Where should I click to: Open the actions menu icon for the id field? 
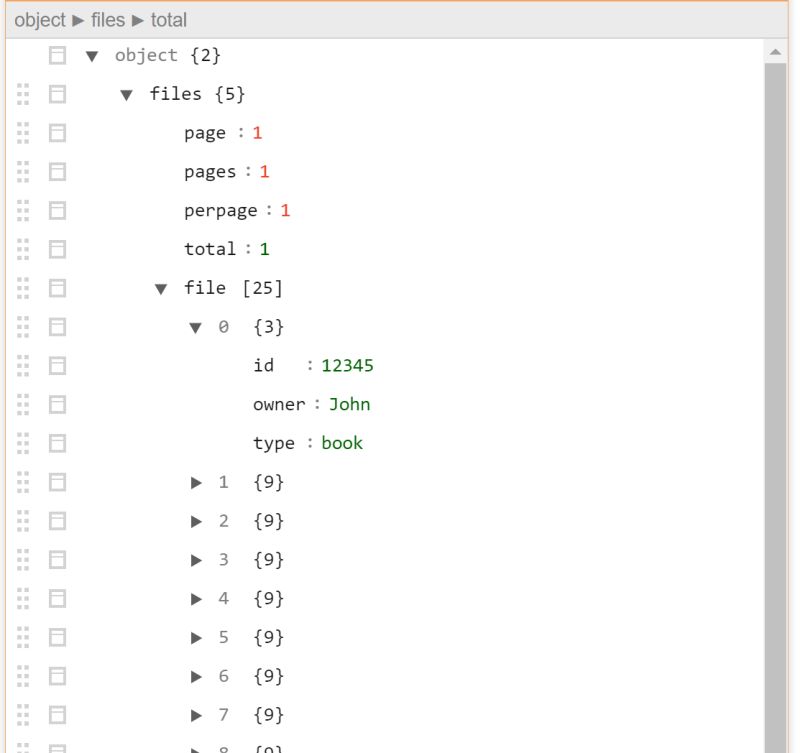coord(57,365)
